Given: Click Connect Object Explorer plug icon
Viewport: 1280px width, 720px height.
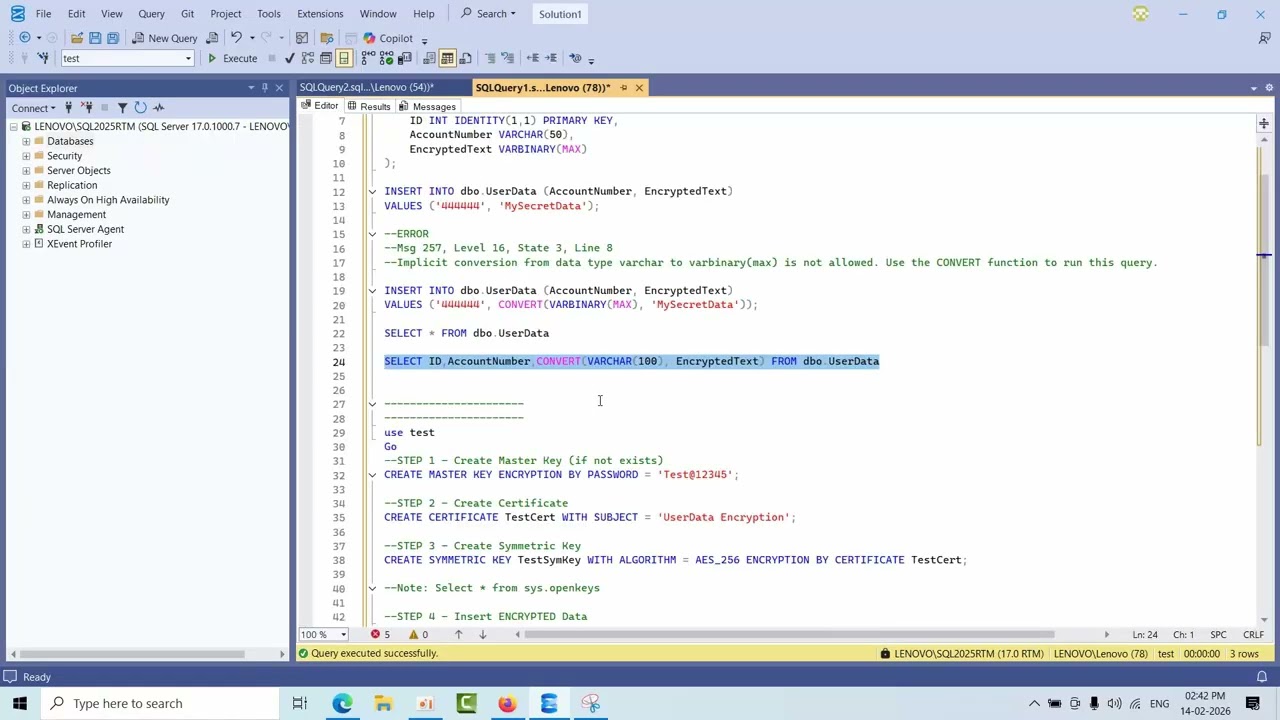Looking at the screenshot, I should click(68, 108).
